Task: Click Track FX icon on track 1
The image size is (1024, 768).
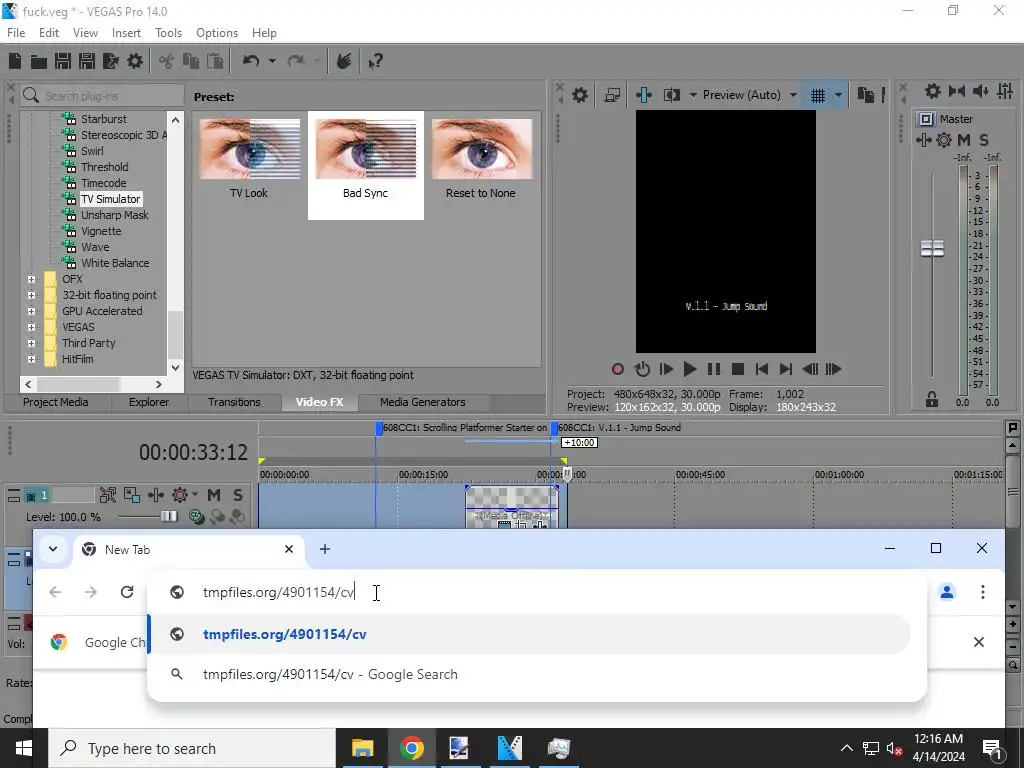Action: [155, 495]
